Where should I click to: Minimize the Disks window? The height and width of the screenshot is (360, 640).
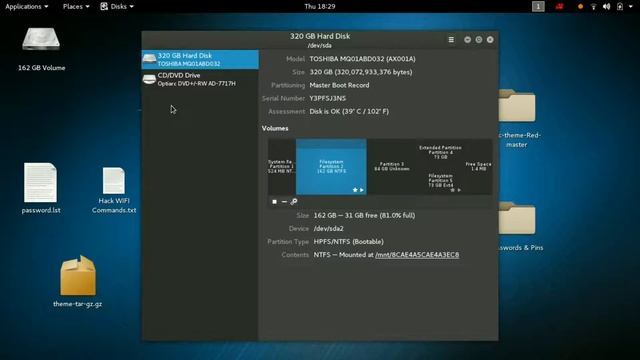(x=467, y=40)
